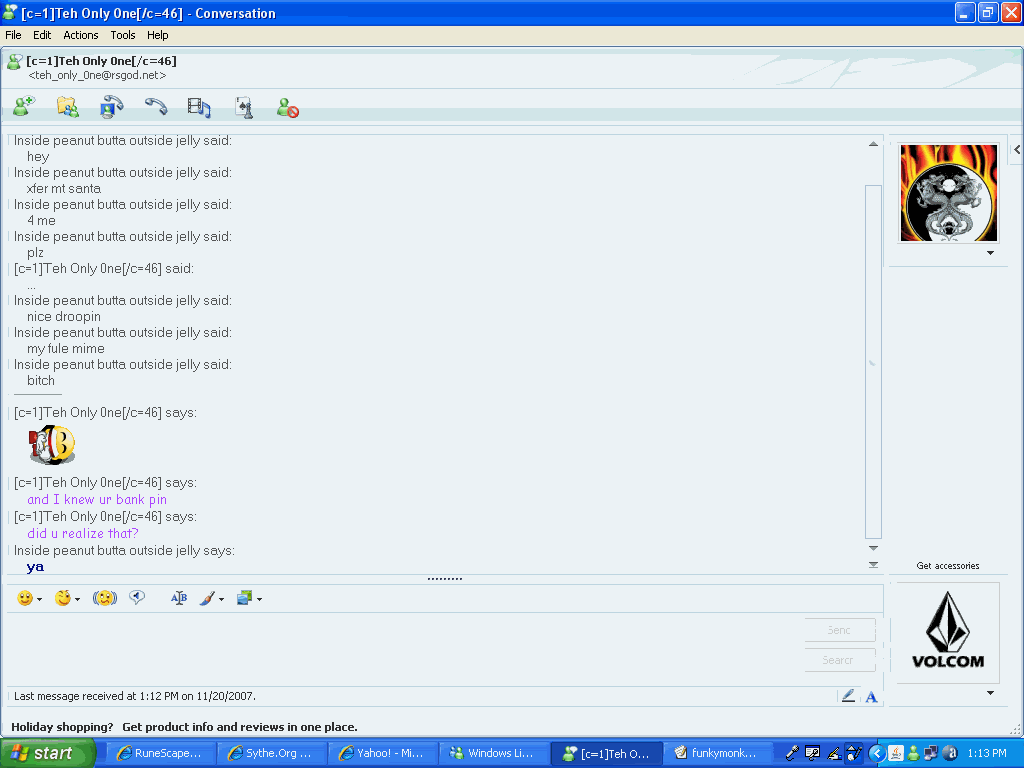Click the Get accessories link
This screenshot has width=1024, height=768.
(947, 566)
